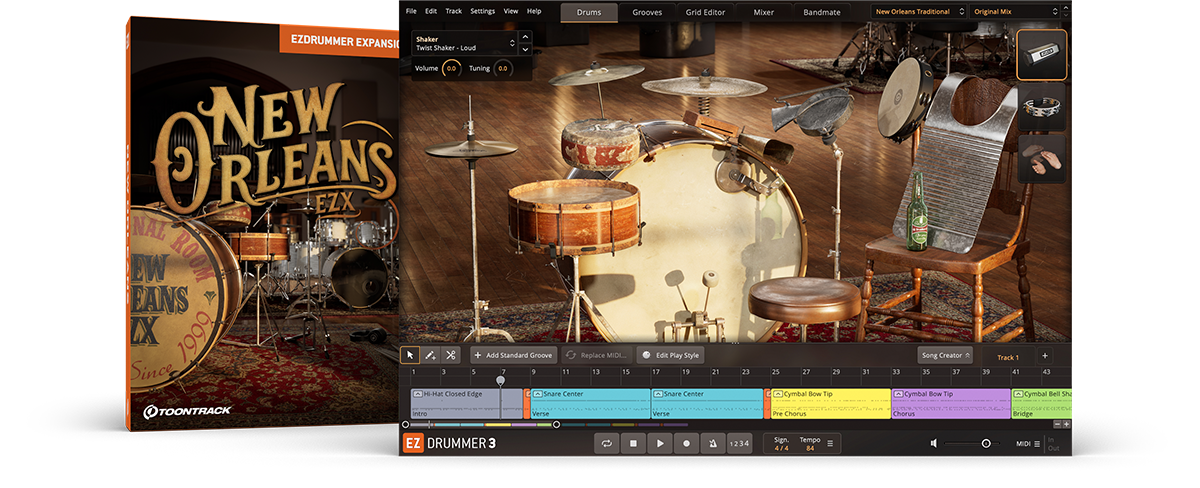The image size is (1200, 488).
Task: Click the master volume slider handle
Action: point(986,443)
